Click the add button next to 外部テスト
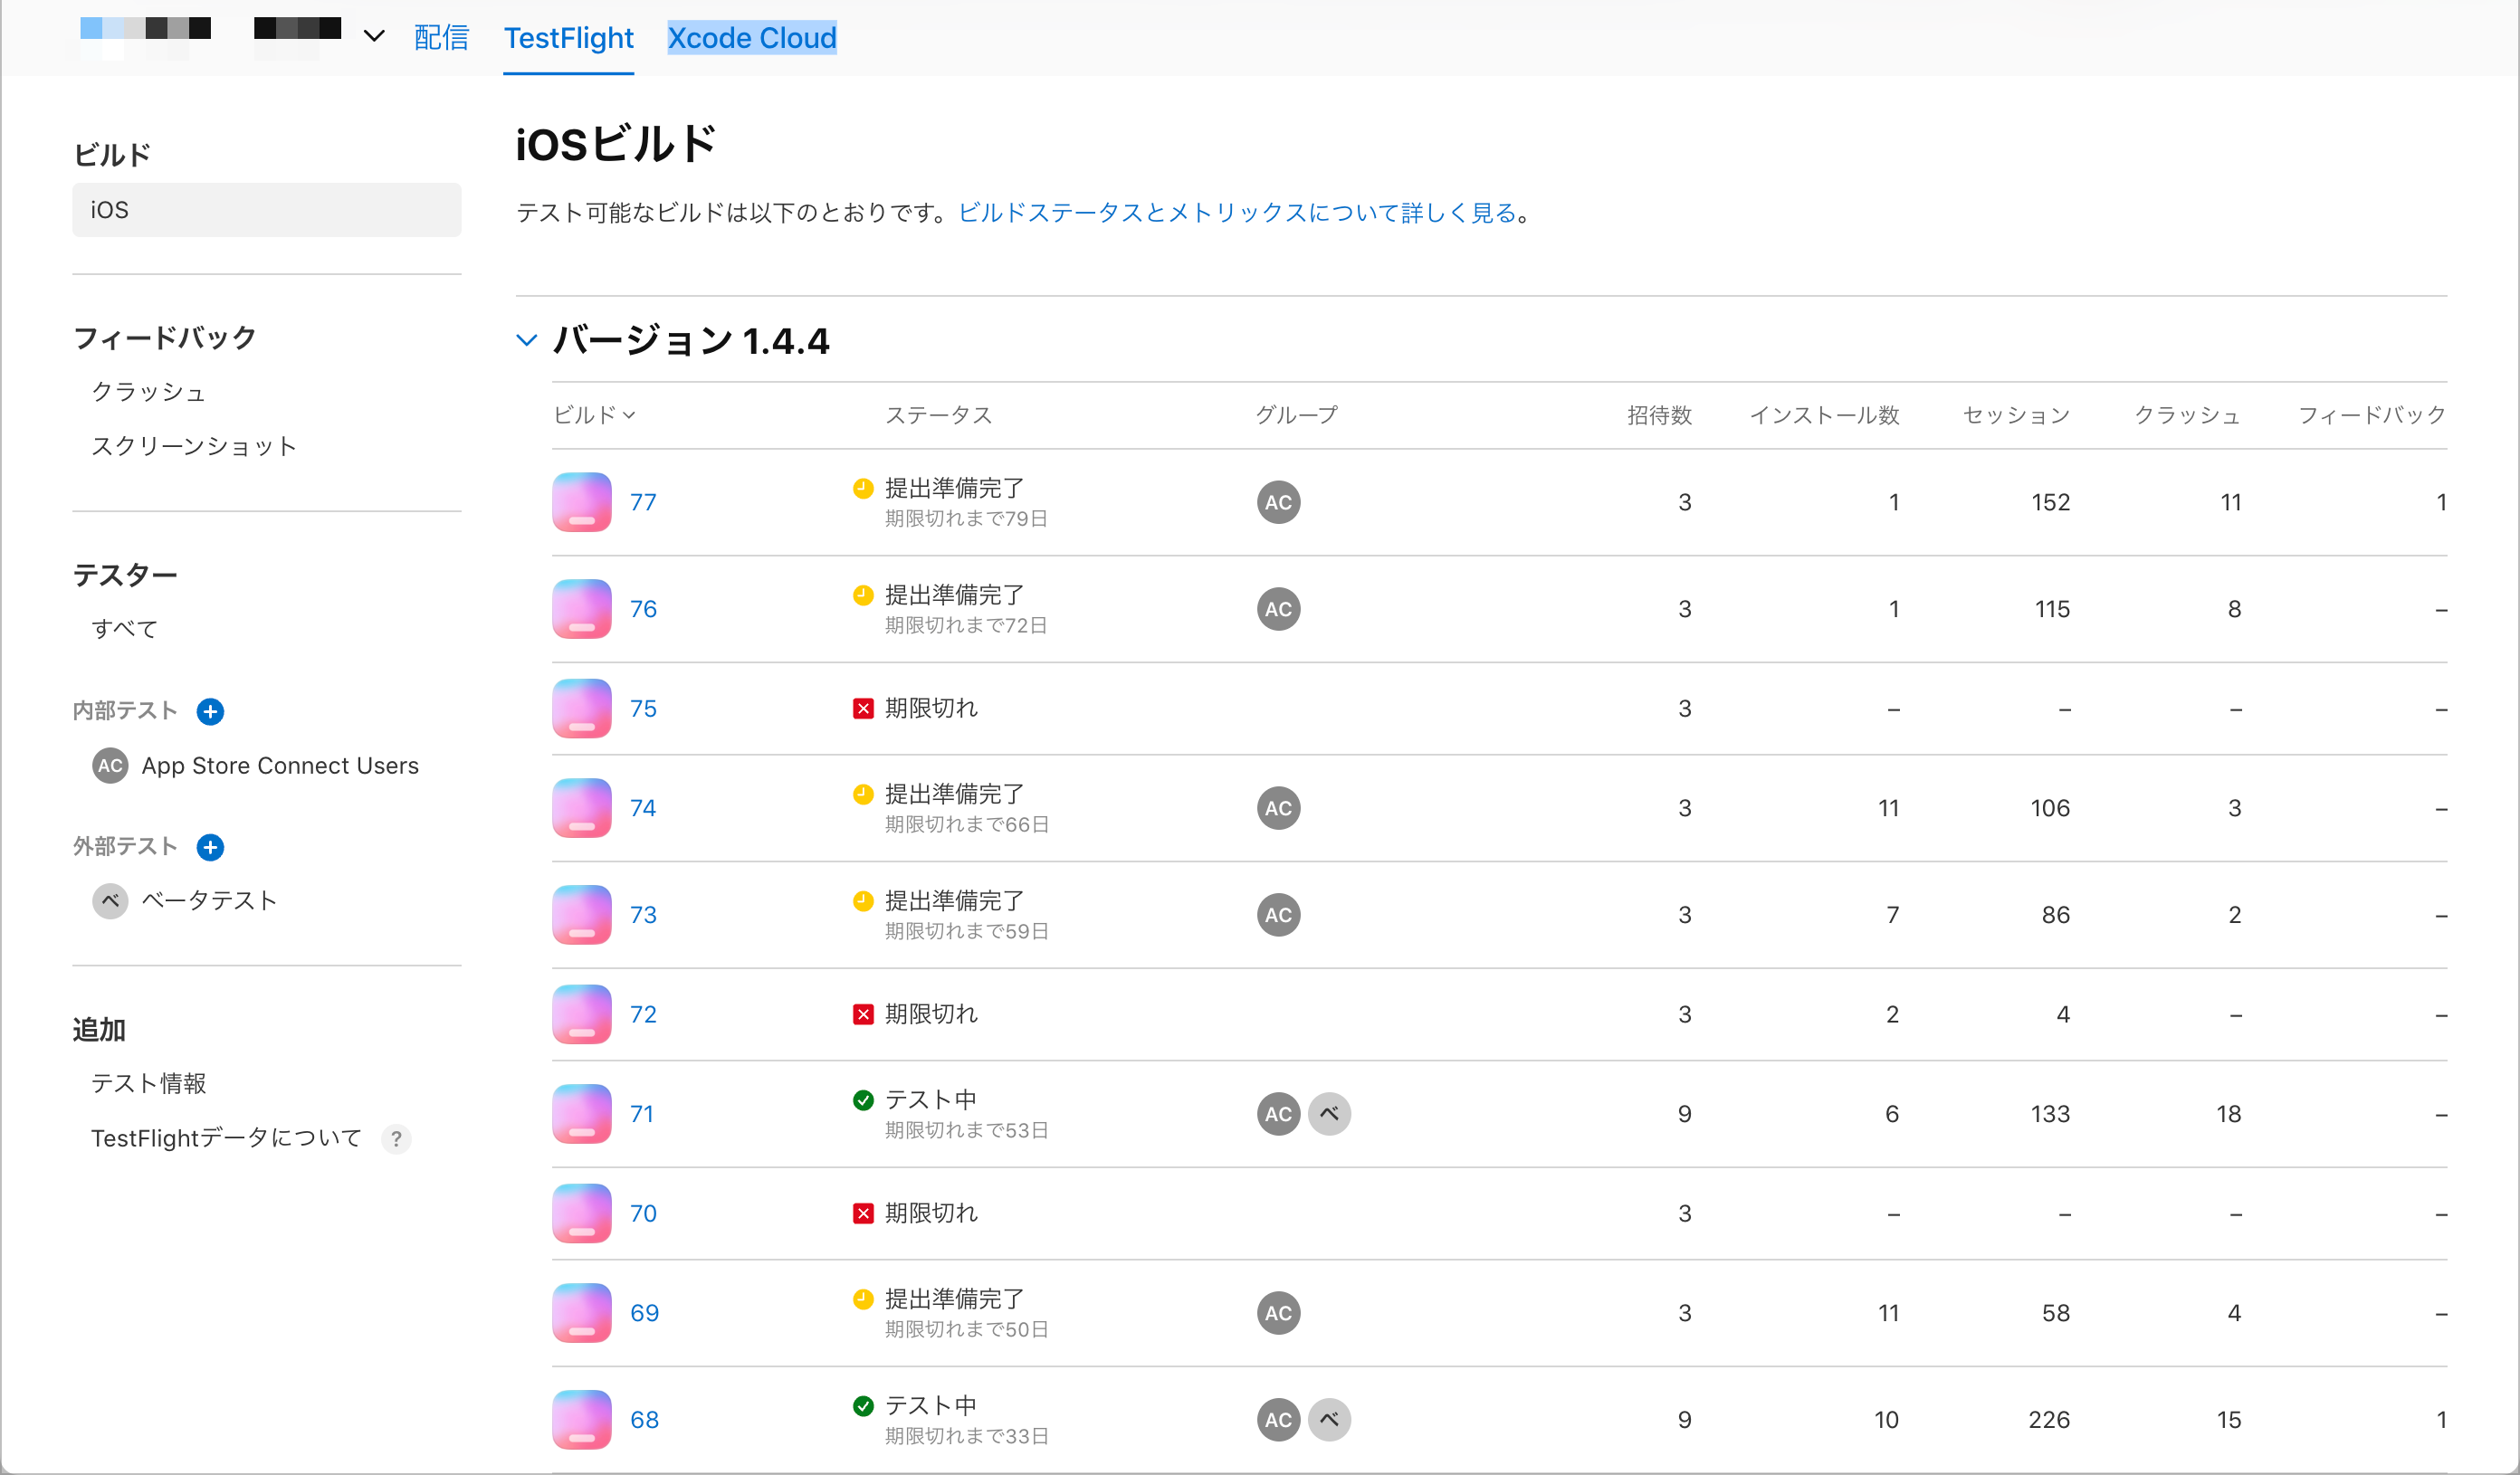 pos(210,847)
